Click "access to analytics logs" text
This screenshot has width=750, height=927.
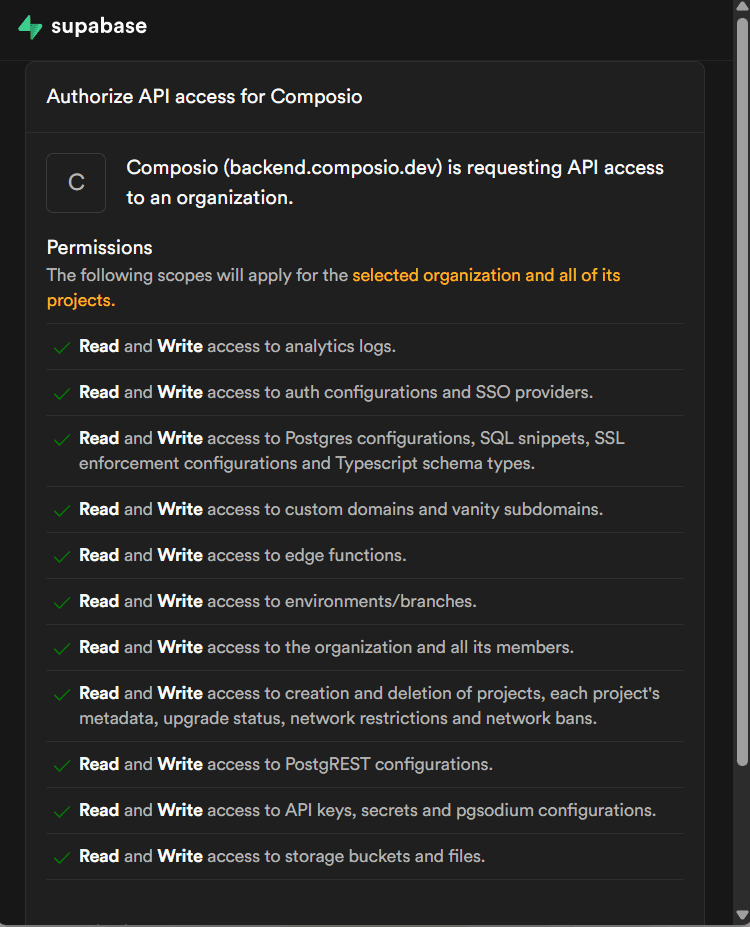[x=301, y=346]
